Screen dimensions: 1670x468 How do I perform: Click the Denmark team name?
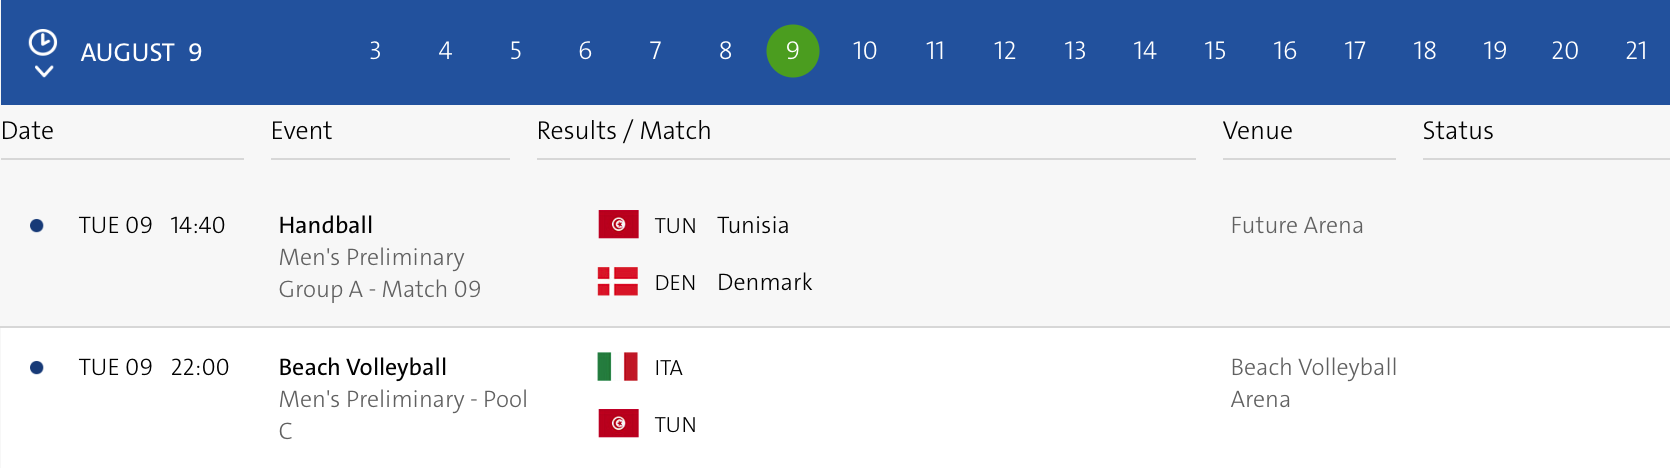pyautogui.click(x=764, y=282)
